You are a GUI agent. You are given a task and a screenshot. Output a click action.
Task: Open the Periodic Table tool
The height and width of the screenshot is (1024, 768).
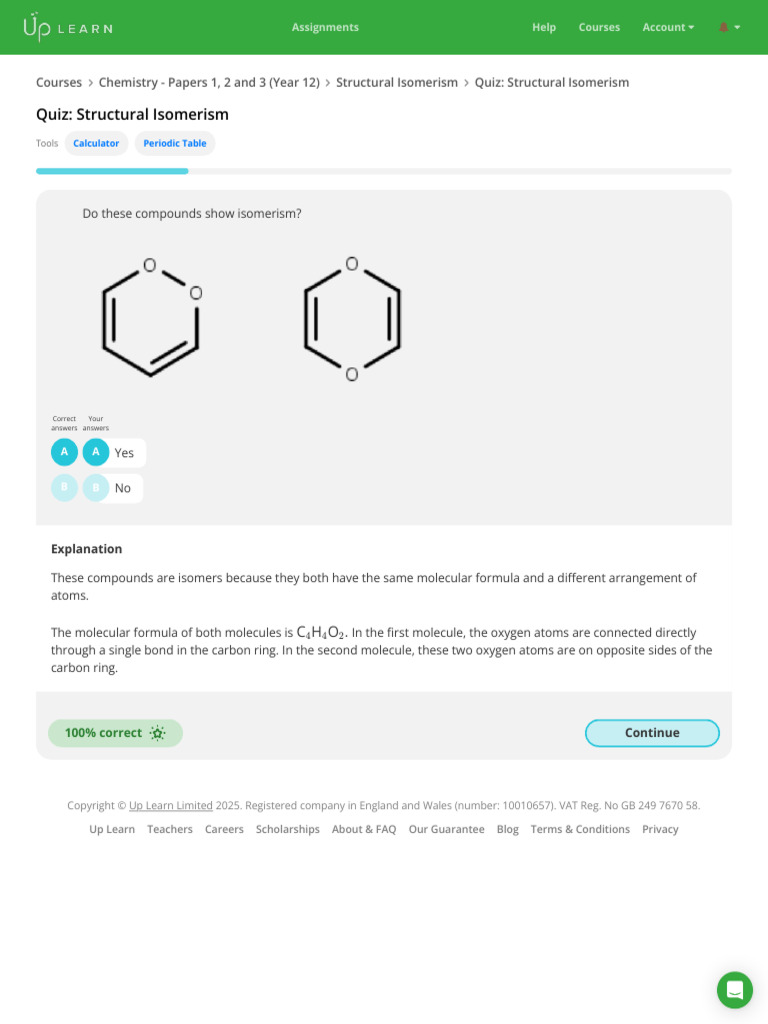point(175,143)
